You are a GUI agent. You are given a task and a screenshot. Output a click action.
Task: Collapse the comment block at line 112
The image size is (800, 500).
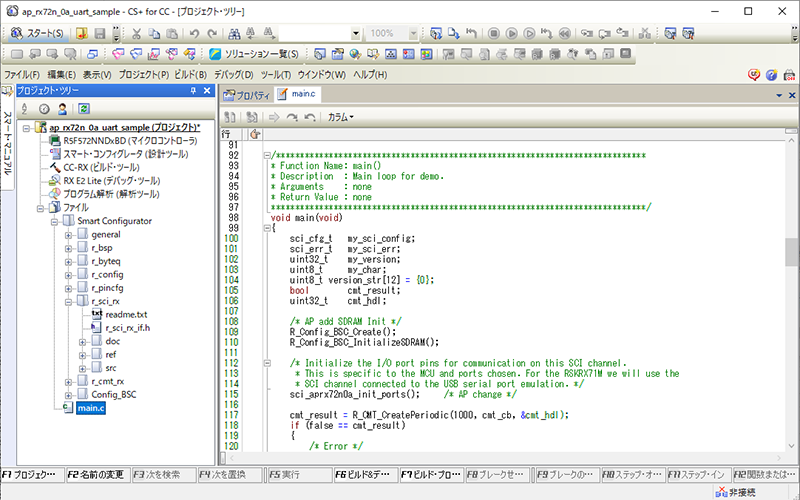tap(267, 363)
